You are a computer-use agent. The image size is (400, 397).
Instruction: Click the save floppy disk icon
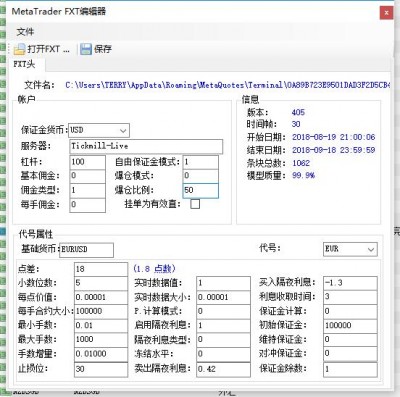point(86,49)
